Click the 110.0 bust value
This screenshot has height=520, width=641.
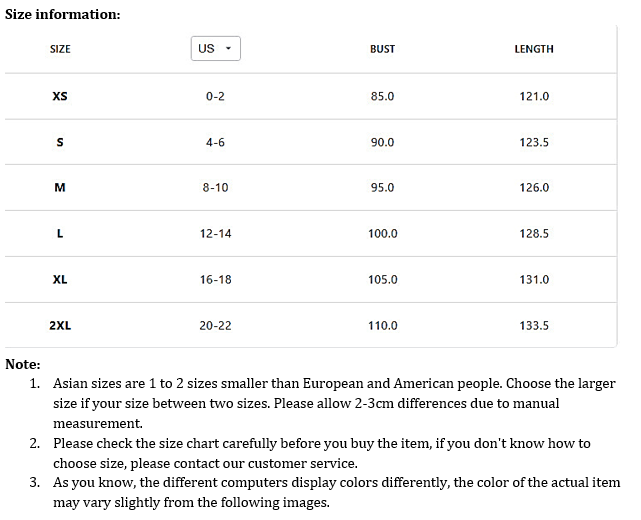[x=382, y=326]
